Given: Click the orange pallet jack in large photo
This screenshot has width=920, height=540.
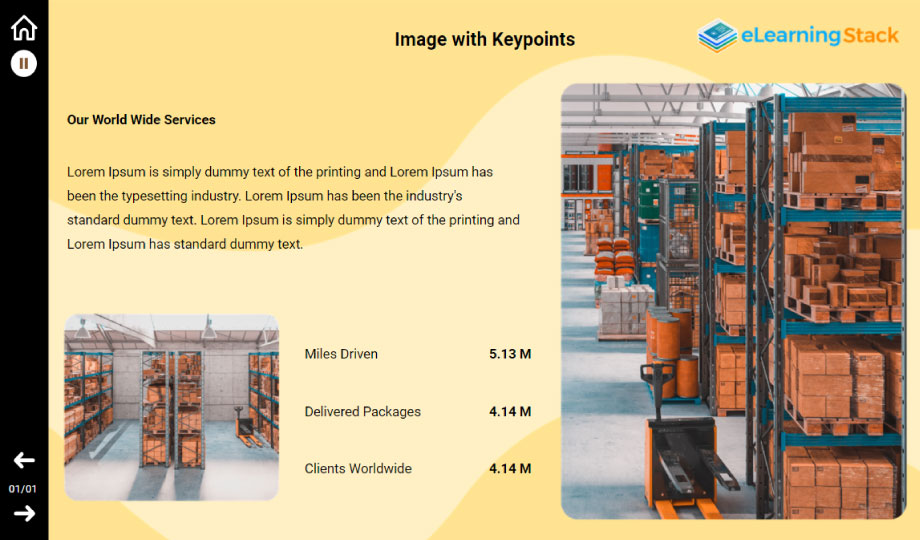Looking at the screenshot, I should [680, 450].
